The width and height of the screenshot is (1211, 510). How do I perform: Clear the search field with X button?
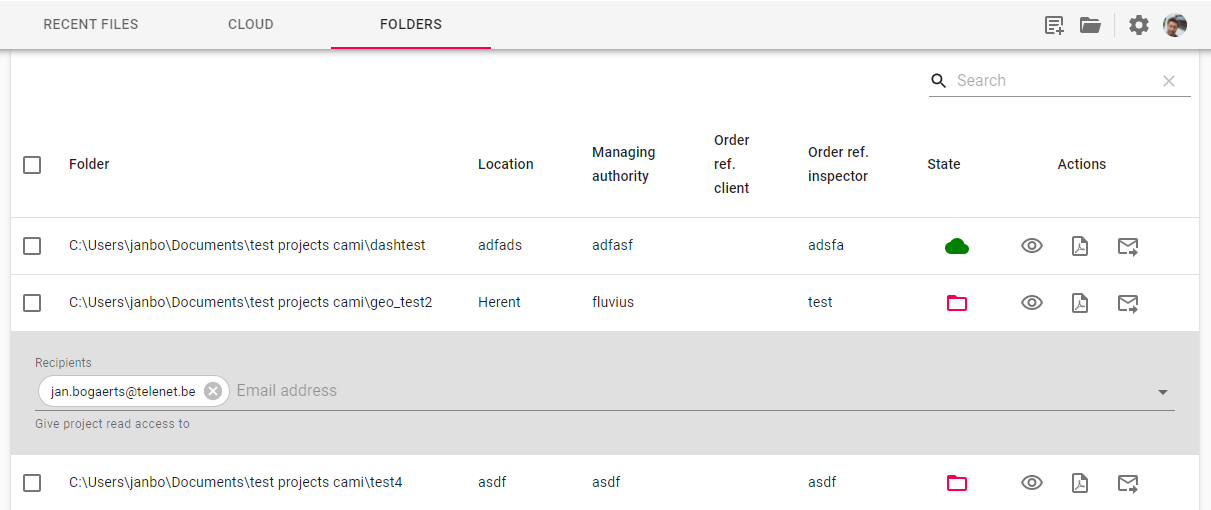(x=1169, y=81)
